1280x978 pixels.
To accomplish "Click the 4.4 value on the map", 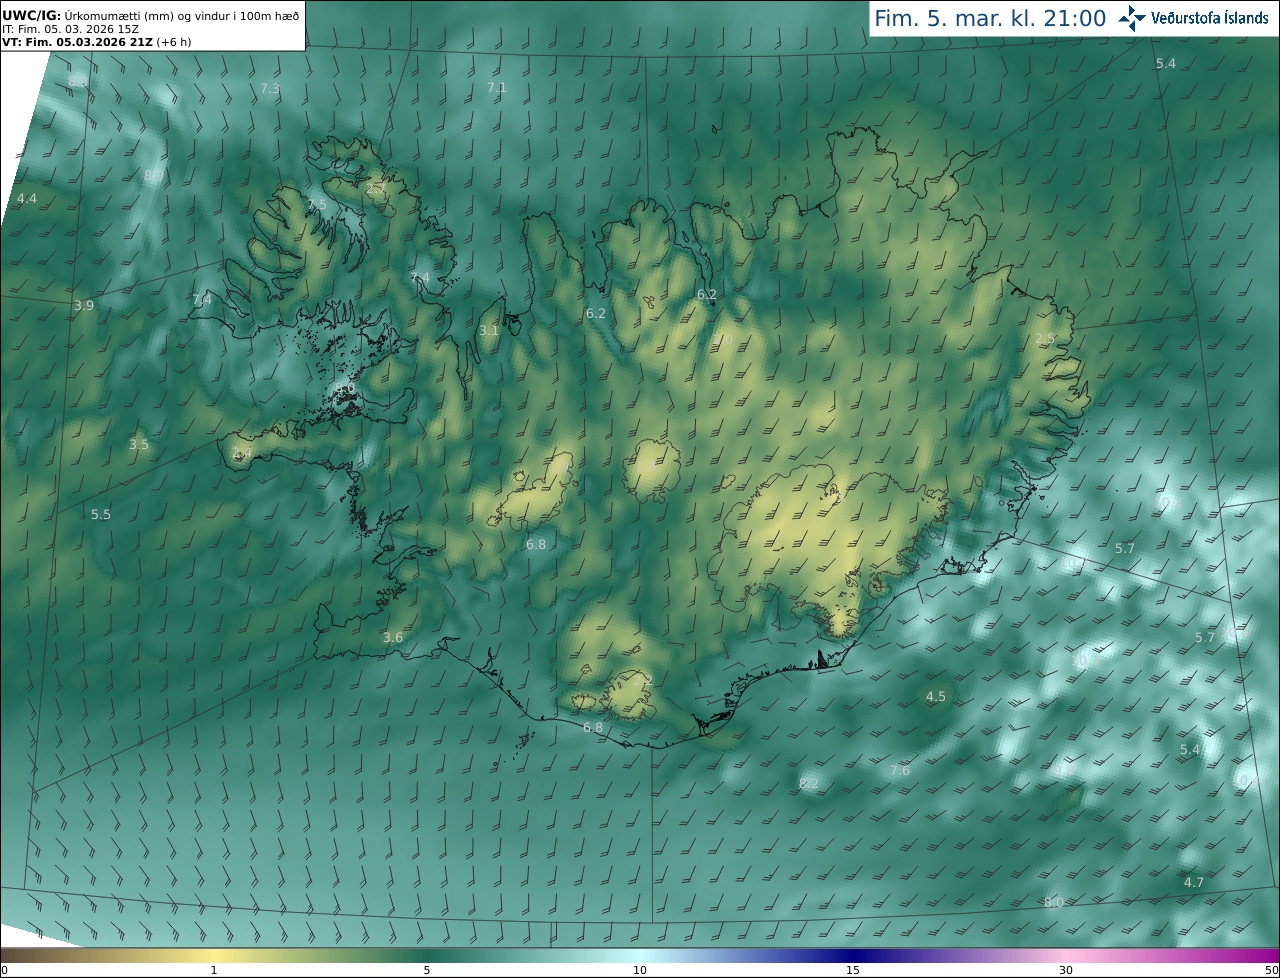I will [26, 199].
